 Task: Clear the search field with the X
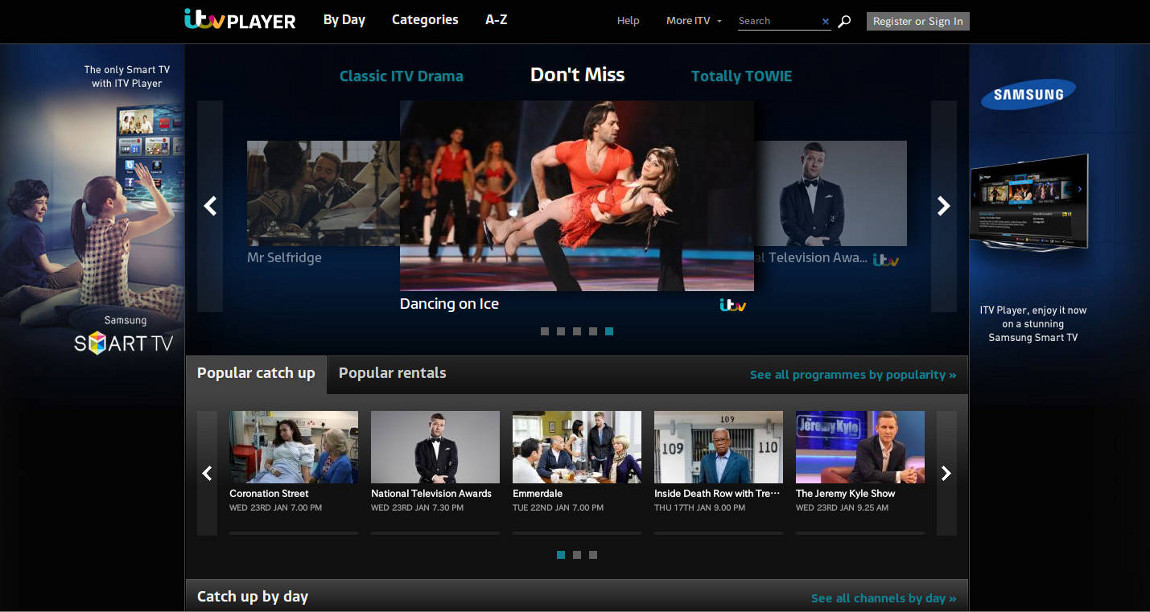coord(826,22)
